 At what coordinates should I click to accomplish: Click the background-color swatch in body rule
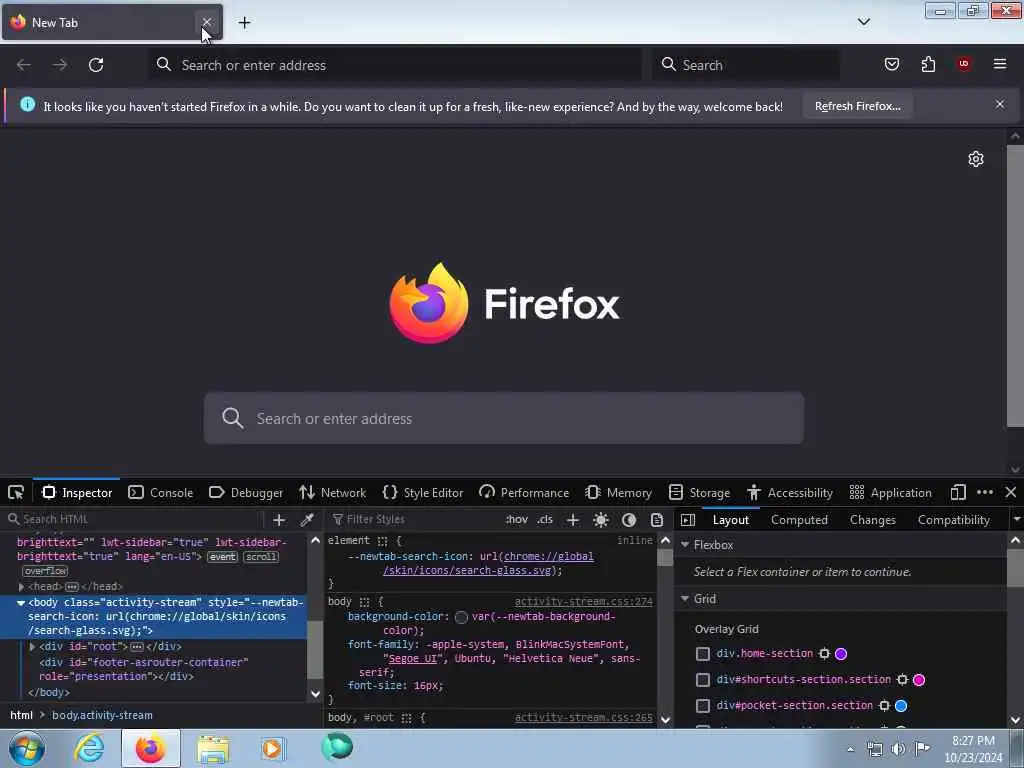(461, 617)
